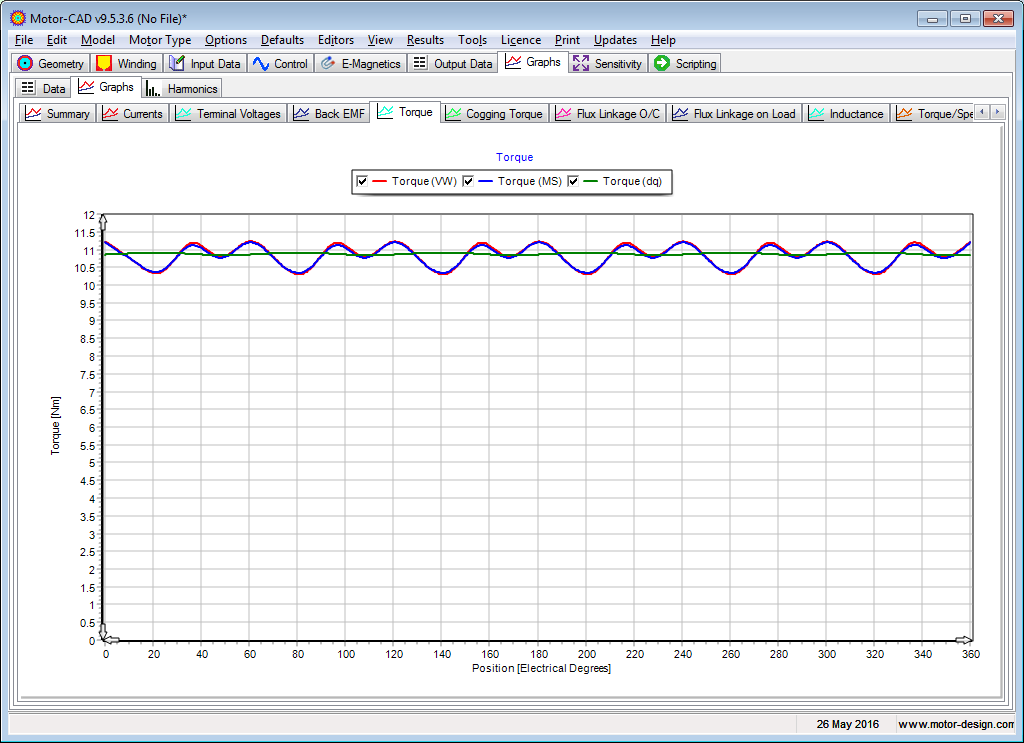Open the Results menu
1024x743 pixels.
[x=425, y=40]
